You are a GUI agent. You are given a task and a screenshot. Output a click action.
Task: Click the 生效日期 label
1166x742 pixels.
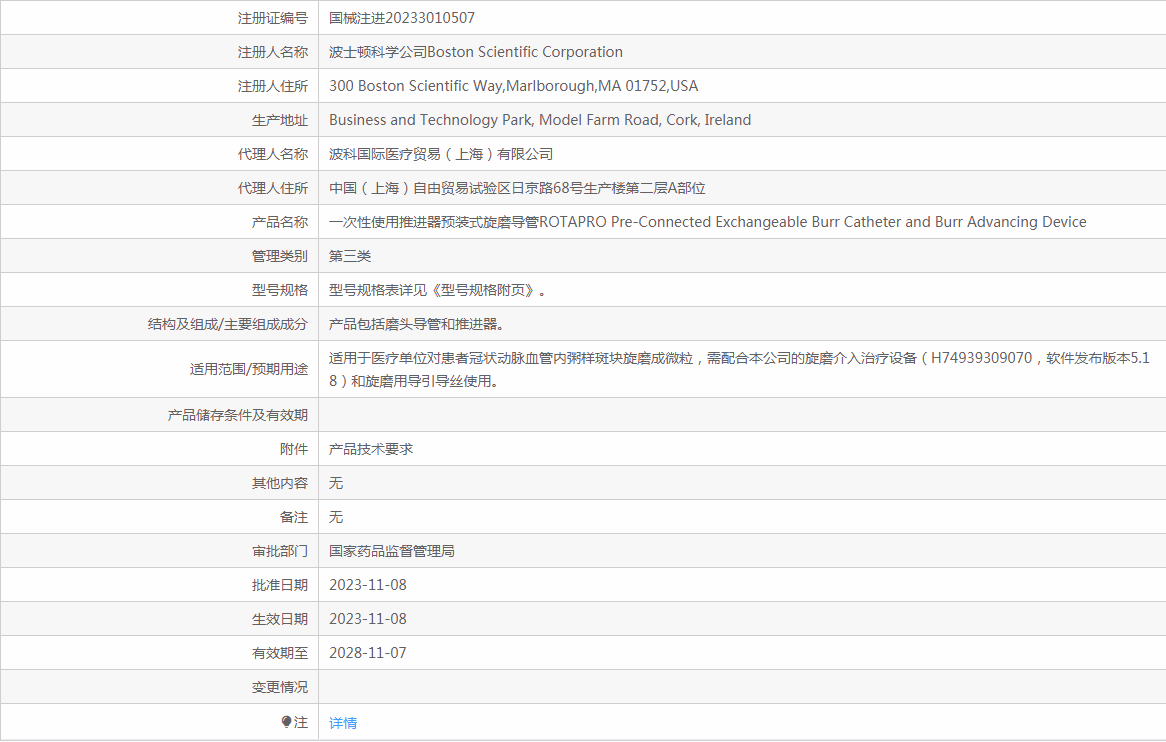[x=280, y=619]
